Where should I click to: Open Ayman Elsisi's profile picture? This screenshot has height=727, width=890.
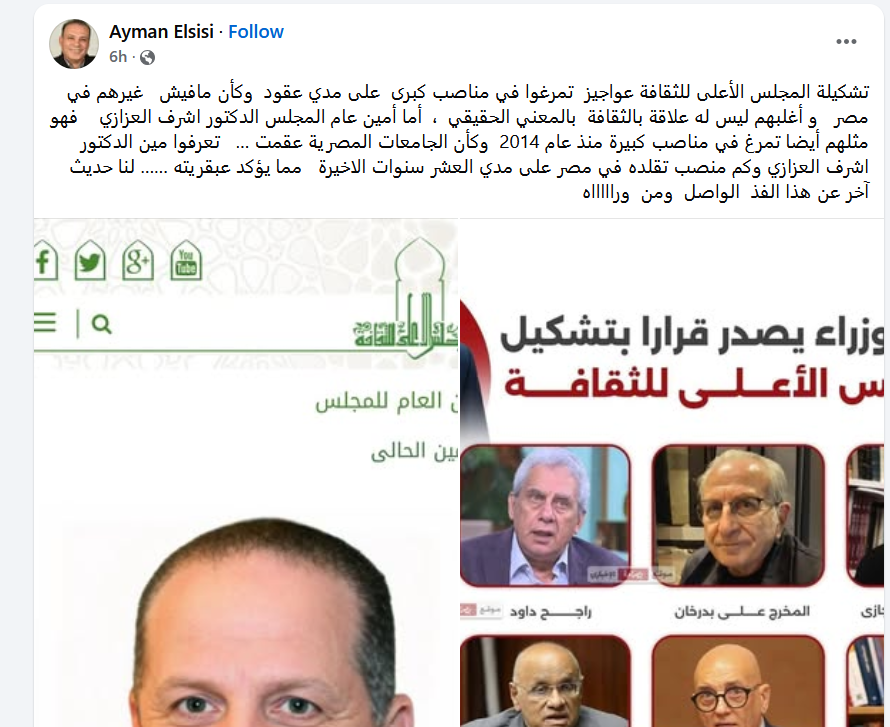point(74,44)
